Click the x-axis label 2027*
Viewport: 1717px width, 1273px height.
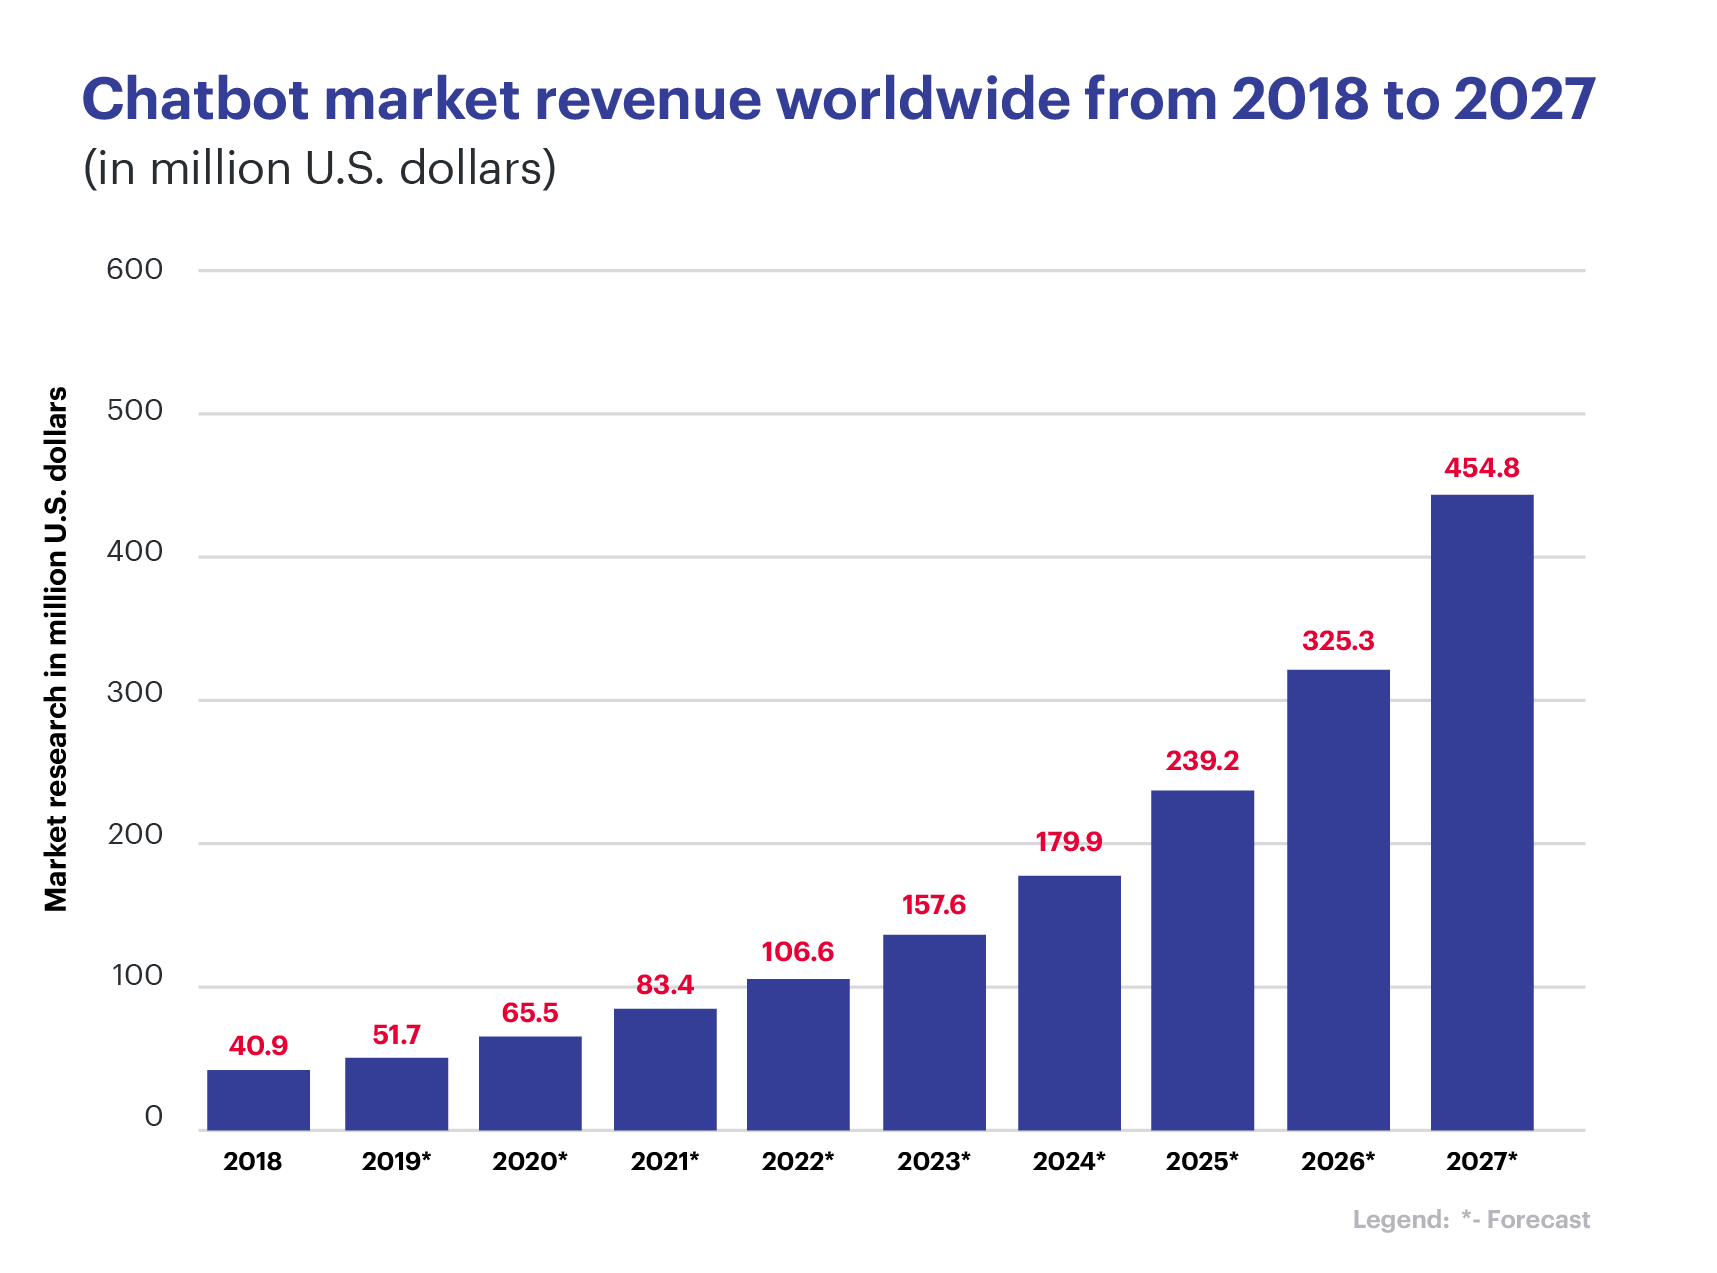1482,1162
